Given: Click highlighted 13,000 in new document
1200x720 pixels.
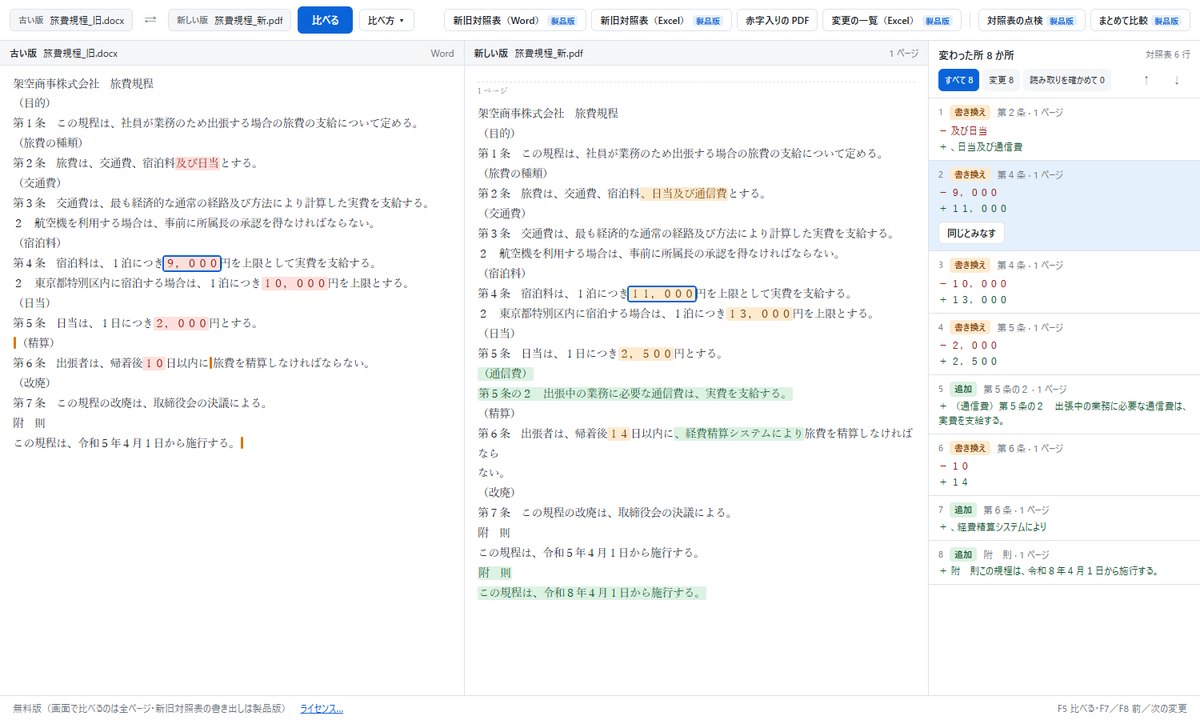Looking at the screenshot, I should coord(759,313).
